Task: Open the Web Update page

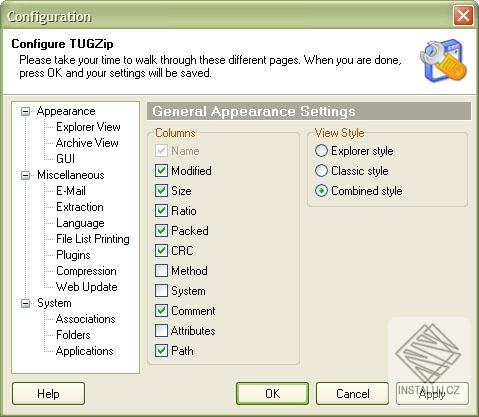Action: (x=87, y=287)
